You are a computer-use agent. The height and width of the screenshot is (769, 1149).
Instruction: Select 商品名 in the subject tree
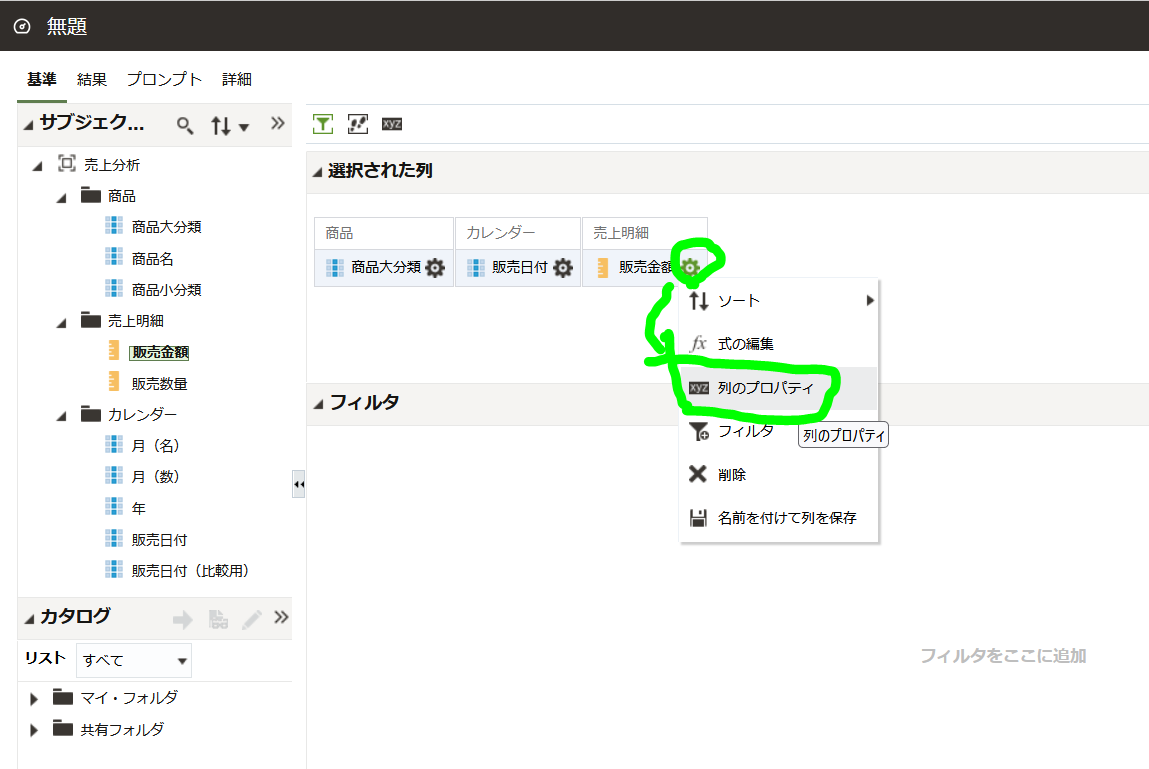coord(152,259)
